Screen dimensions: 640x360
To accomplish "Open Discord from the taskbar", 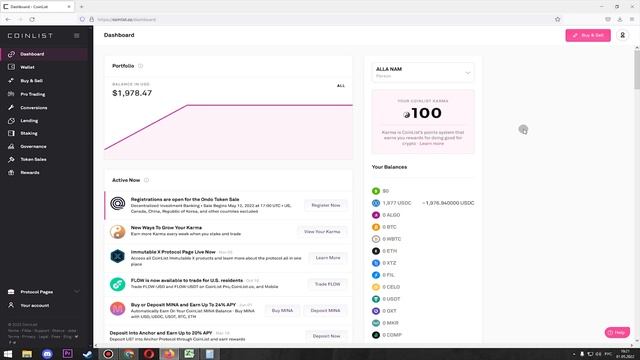I will tap(47, 354).
